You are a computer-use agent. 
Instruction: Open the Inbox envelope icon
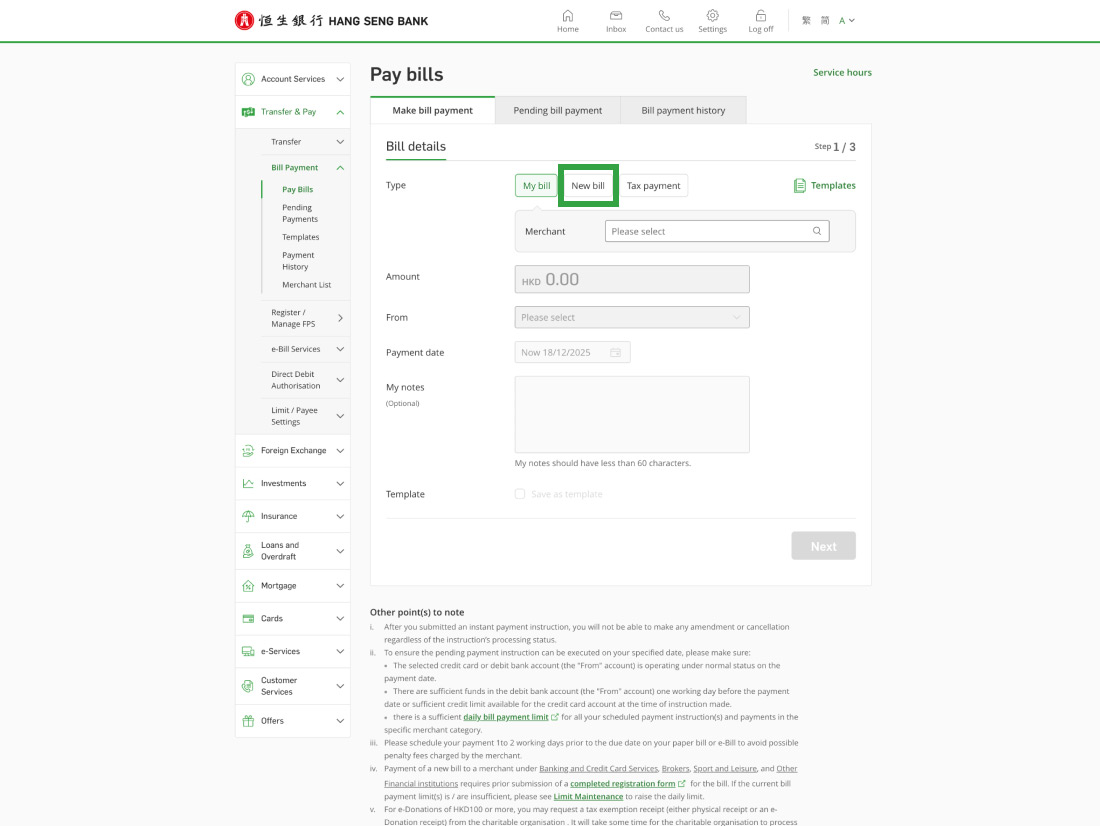click(616, 16)
